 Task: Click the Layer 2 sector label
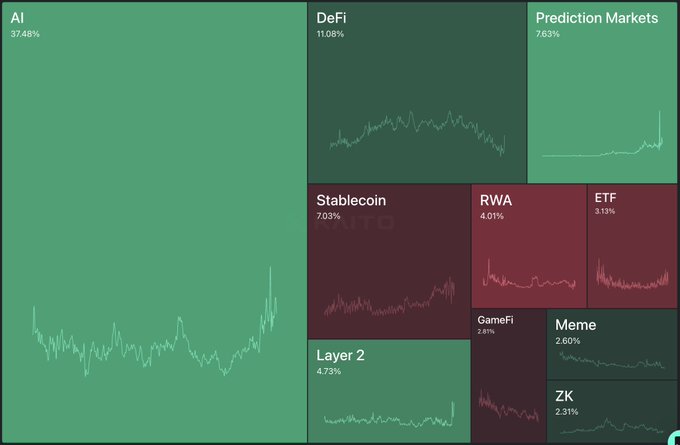point(342,355)
